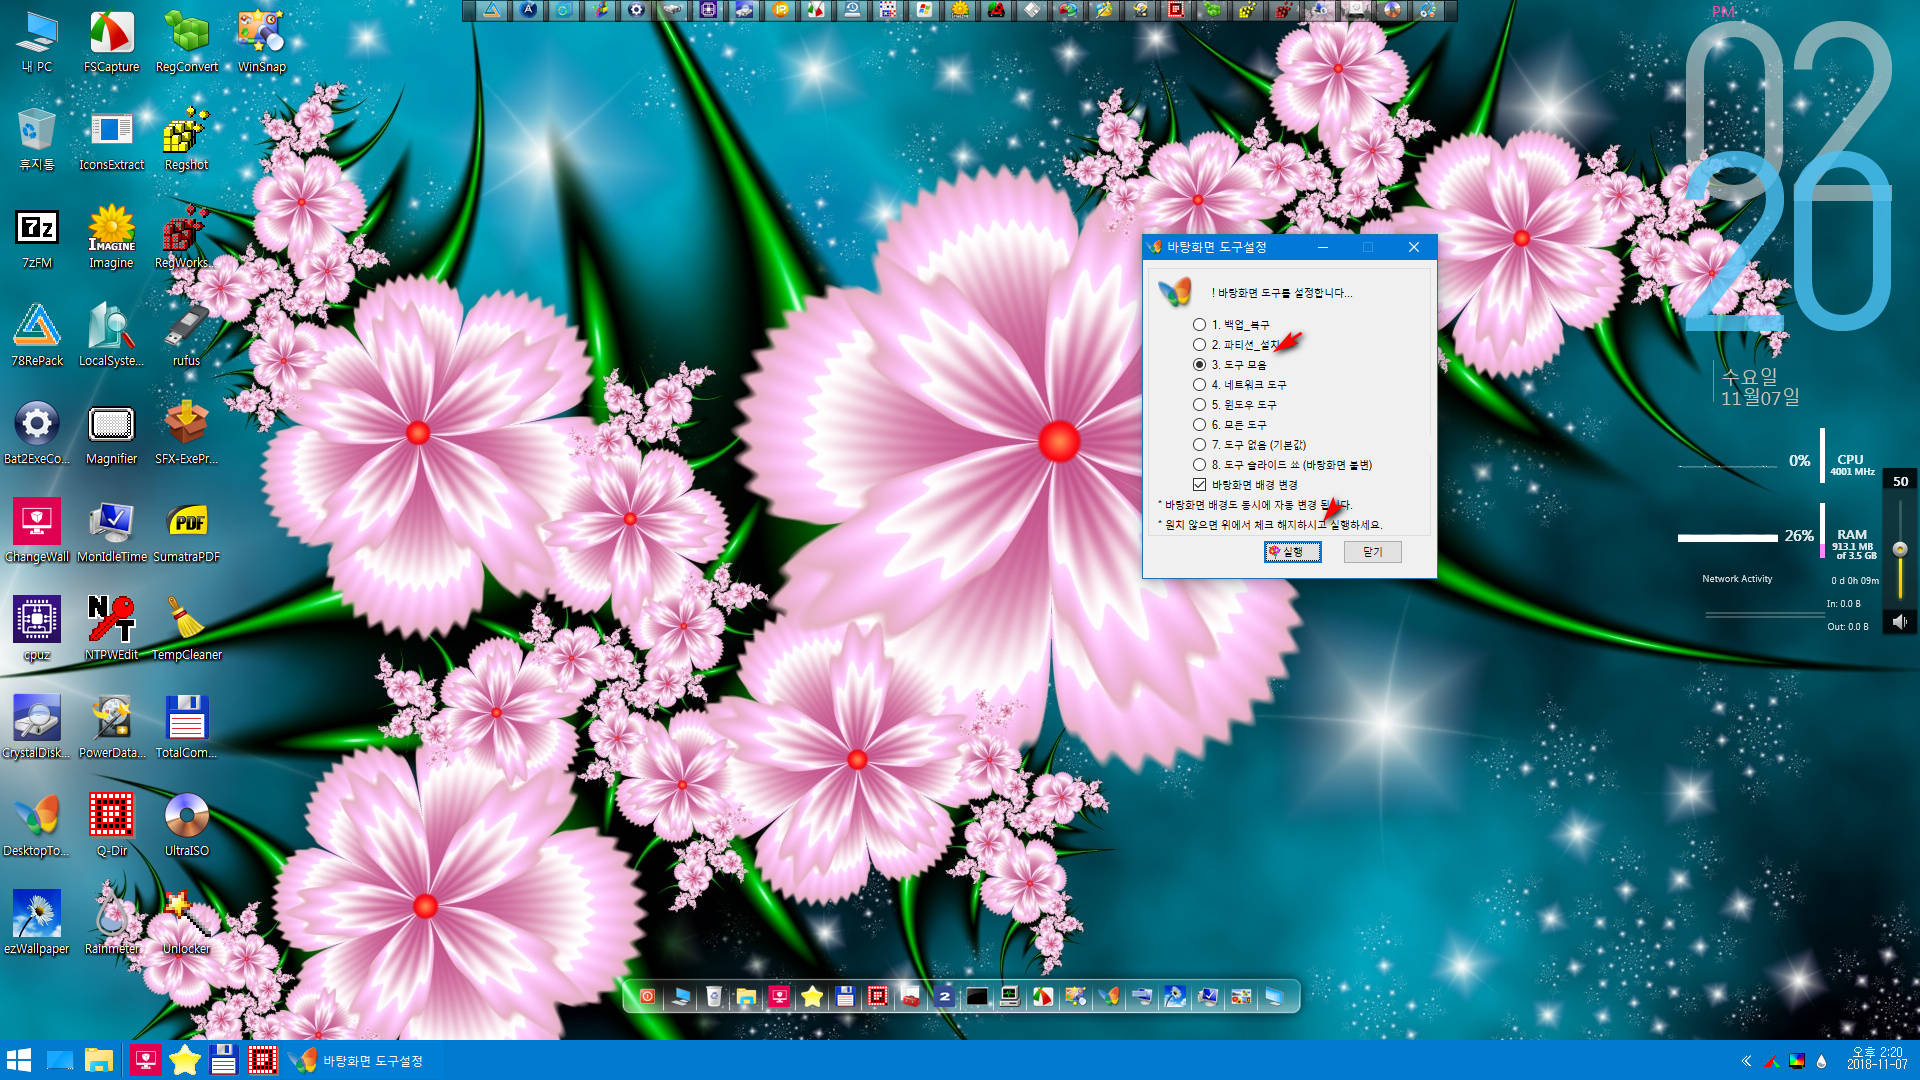Click the red toolbox icon in bottom dock
This screenshot has width=1920, height=1080.
(x=910, y=996)
